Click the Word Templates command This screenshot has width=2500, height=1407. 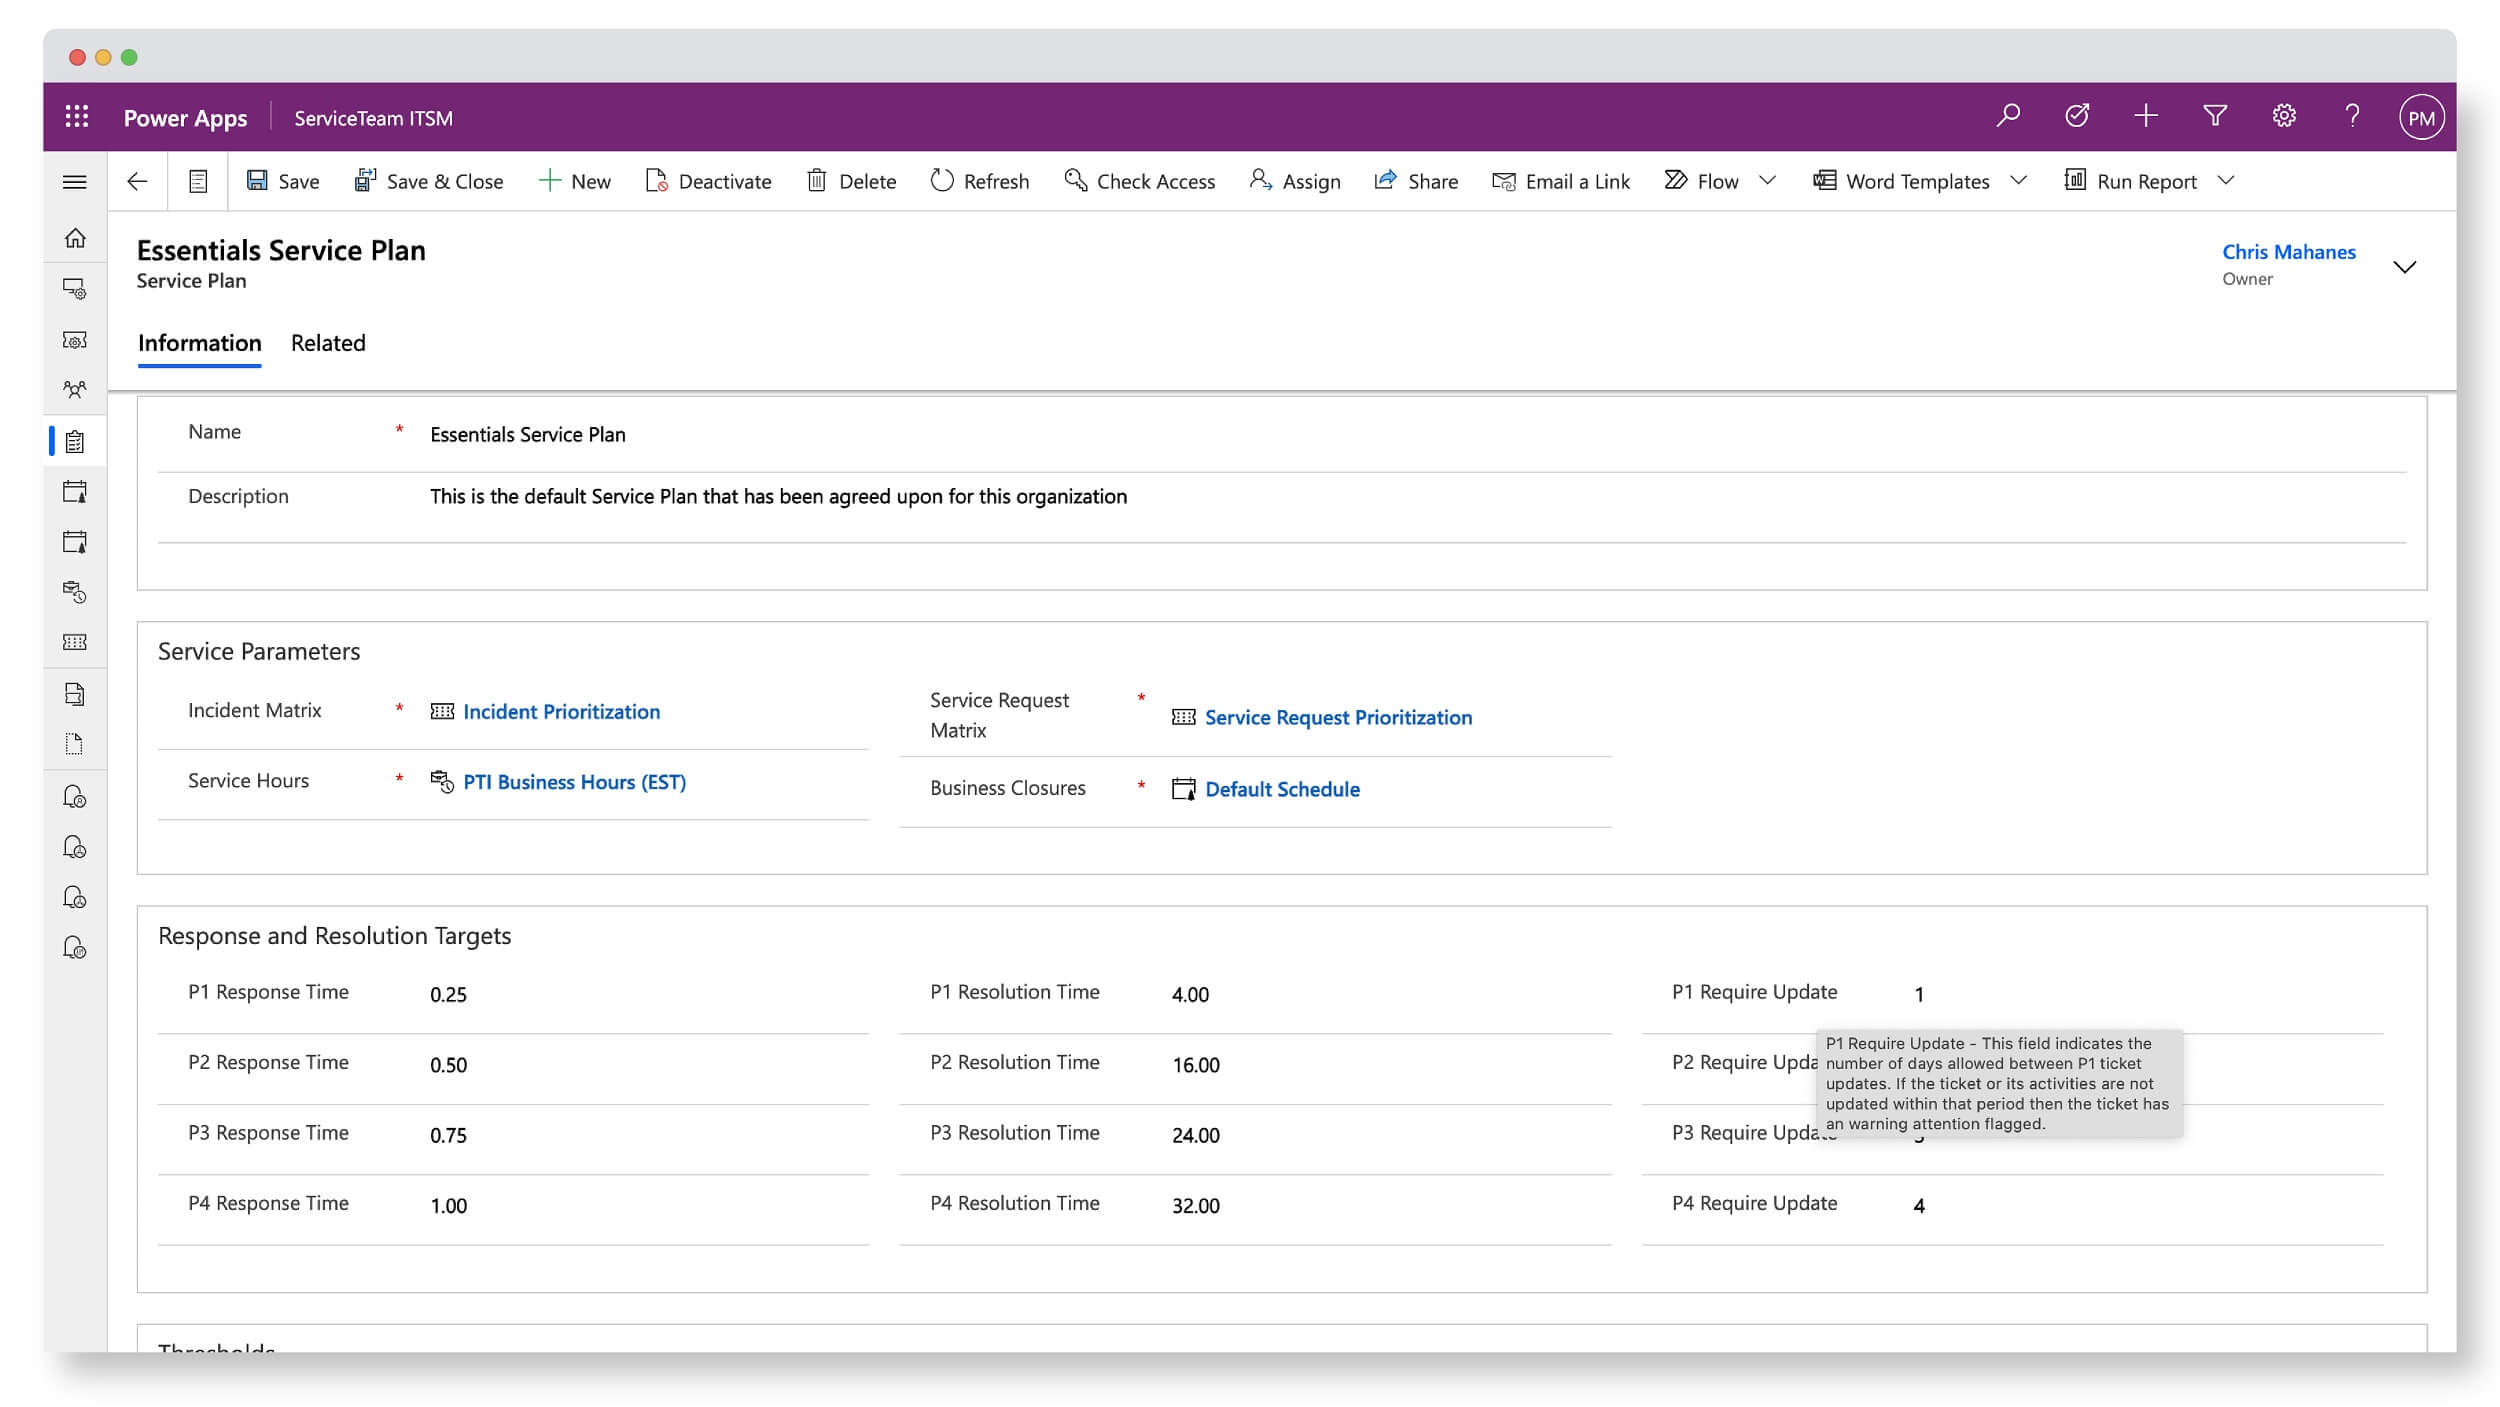coord(1901,181)
